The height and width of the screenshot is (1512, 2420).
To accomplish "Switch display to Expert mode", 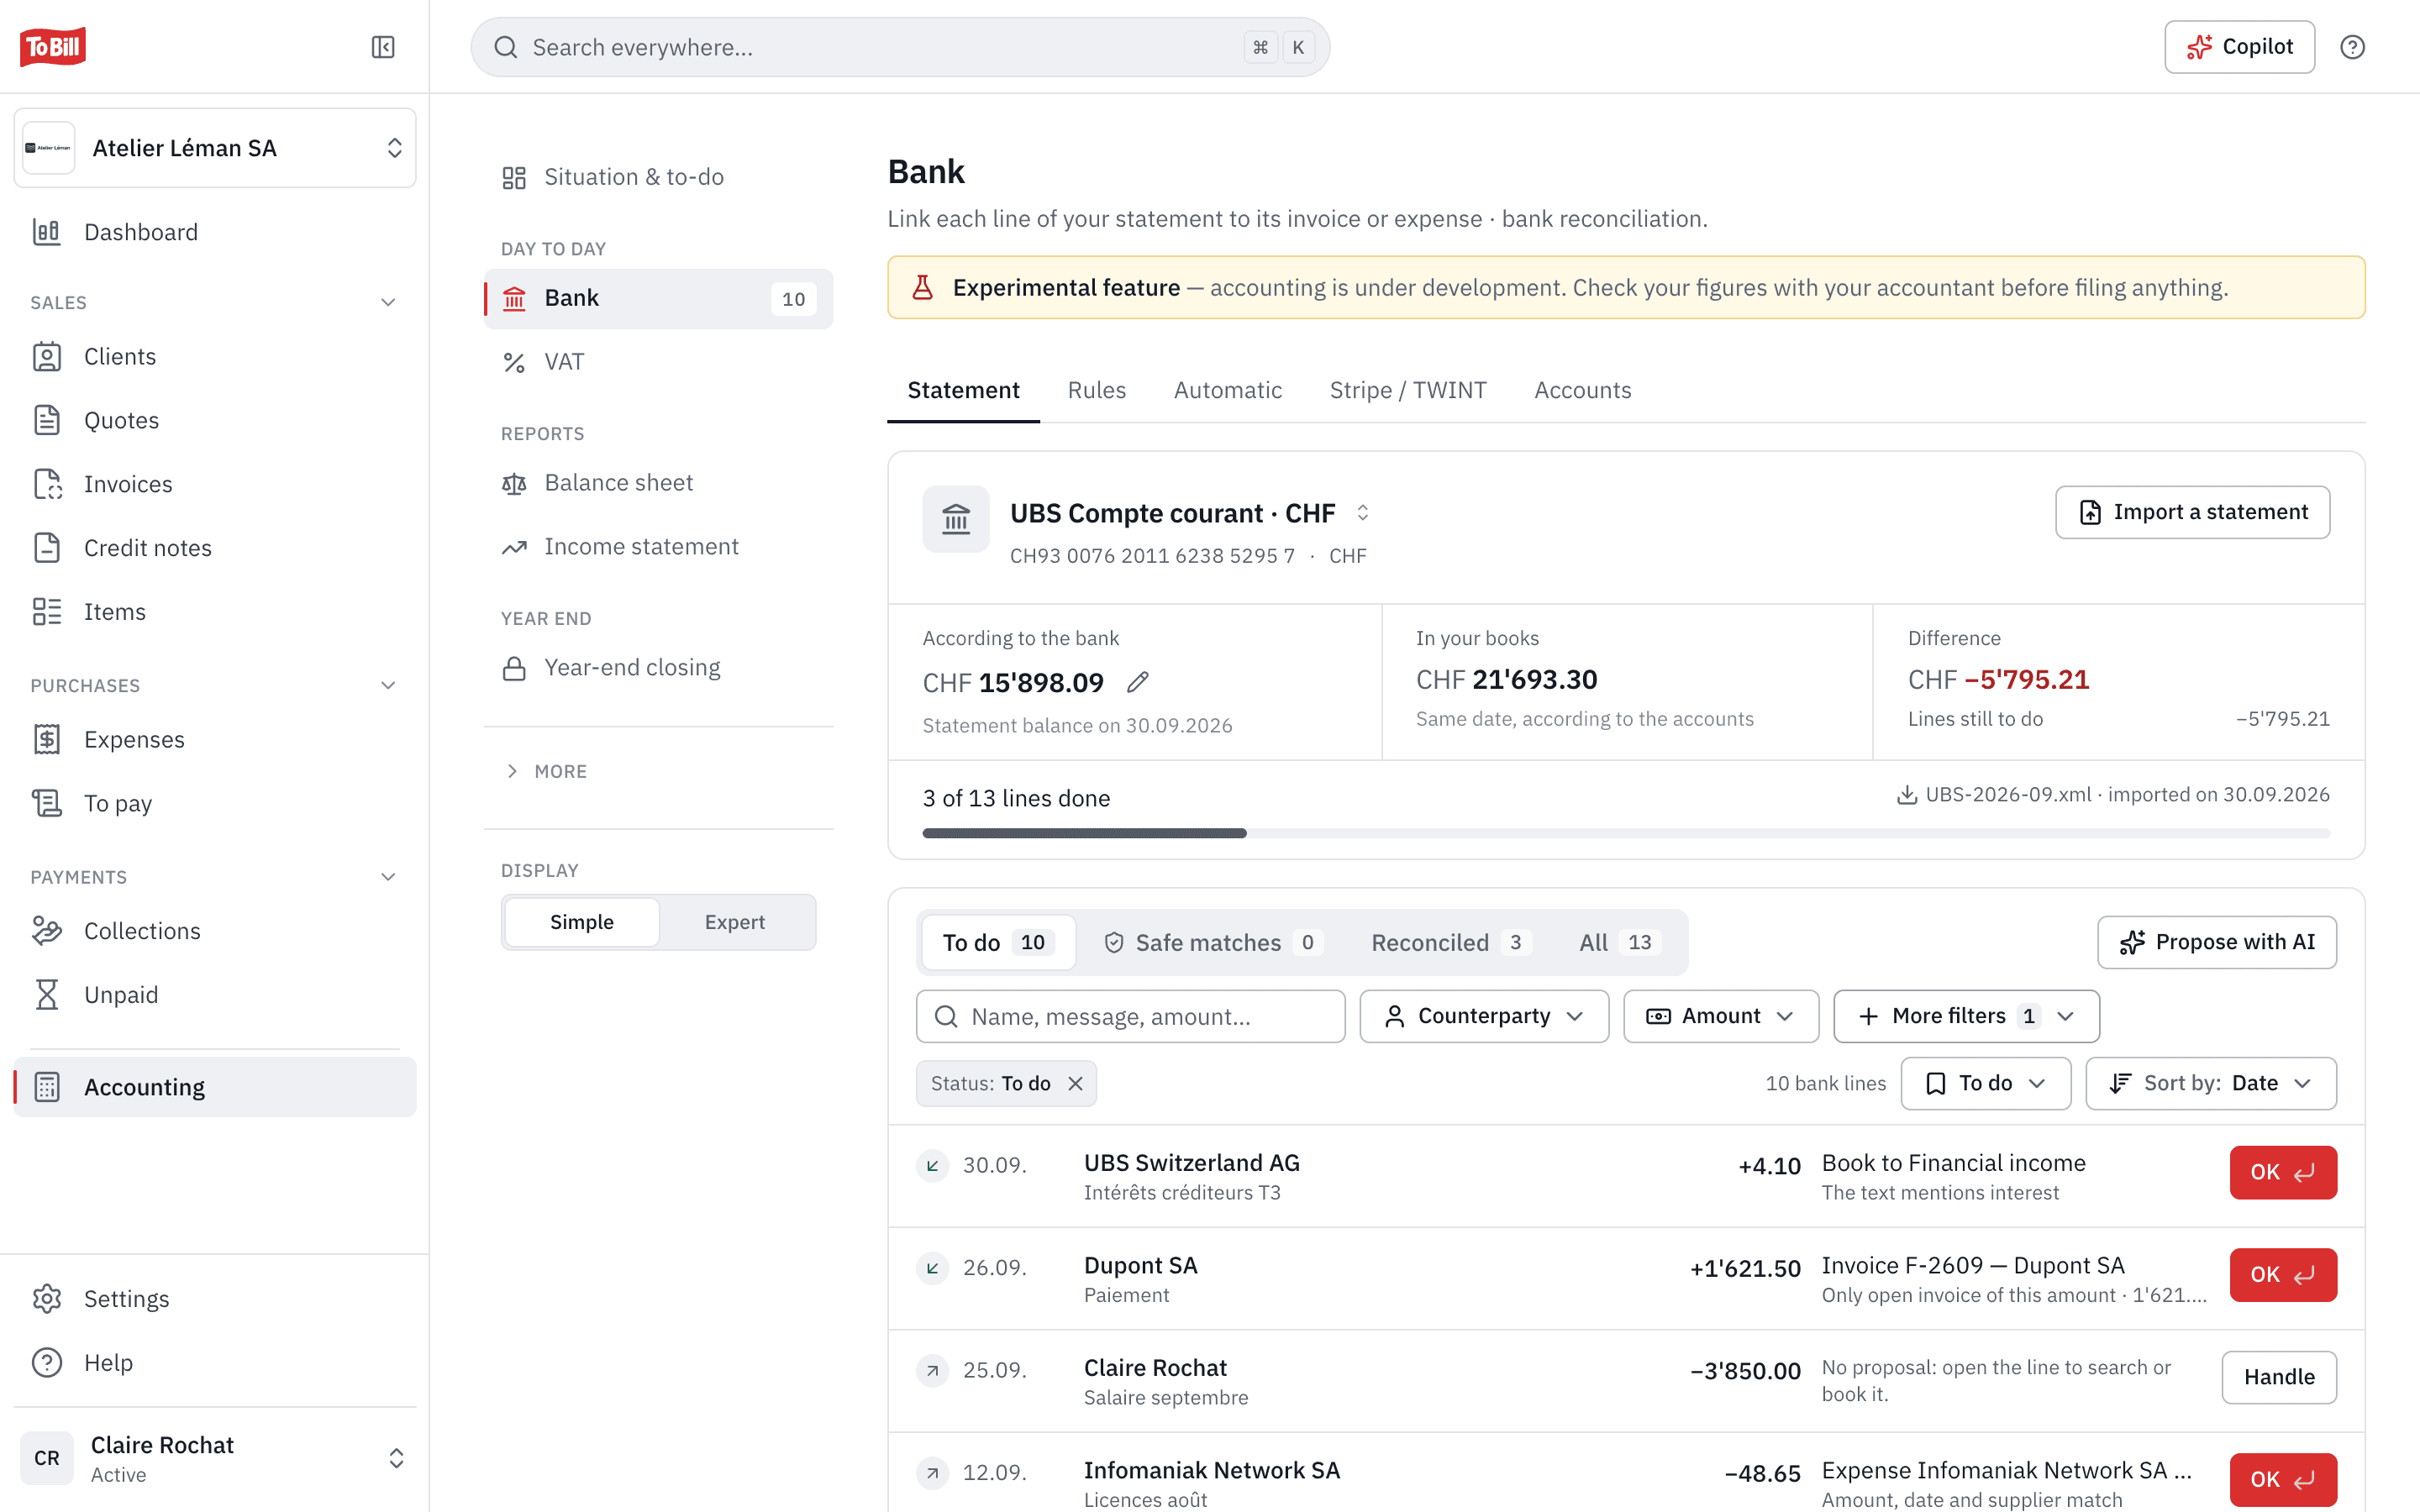I will click(x=735, y=922).
